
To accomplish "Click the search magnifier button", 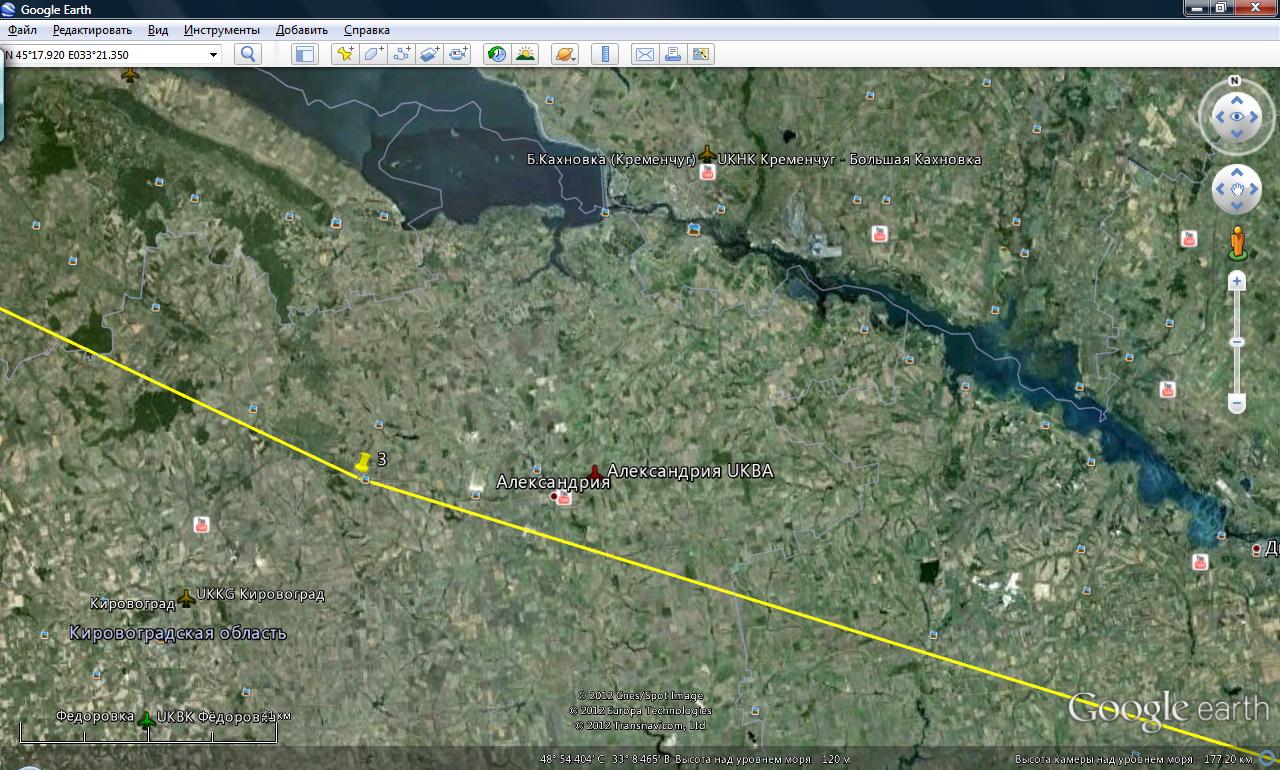I will point(247,54).
